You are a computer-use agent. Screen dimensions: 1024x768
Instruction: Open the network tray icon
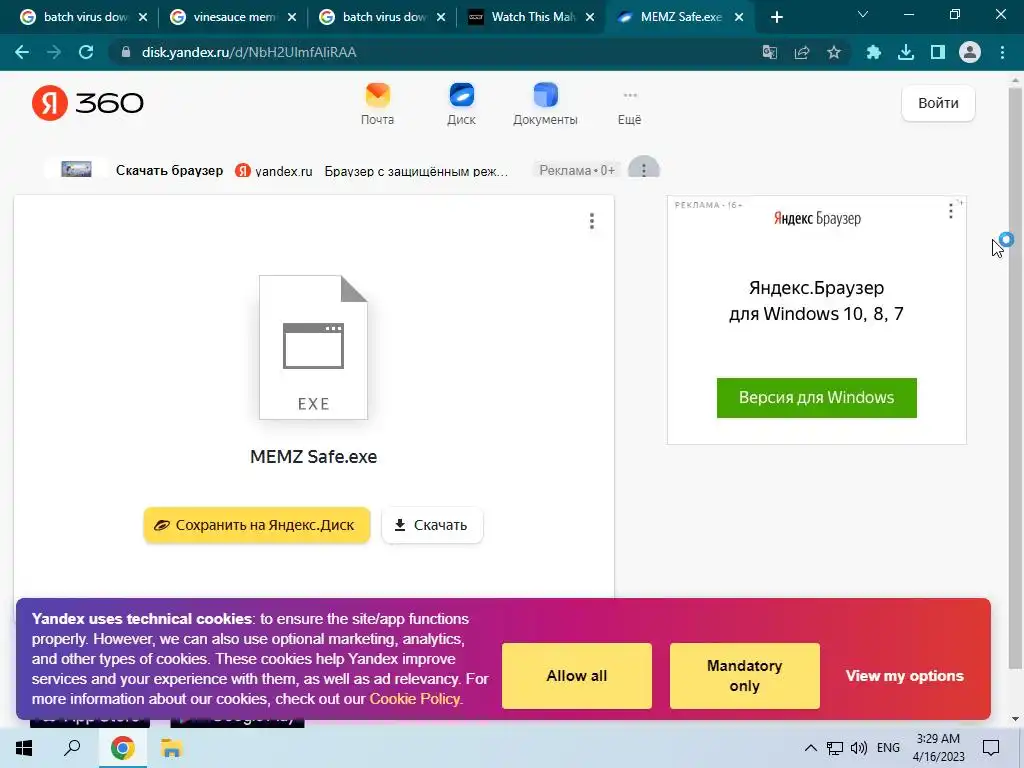835,748
